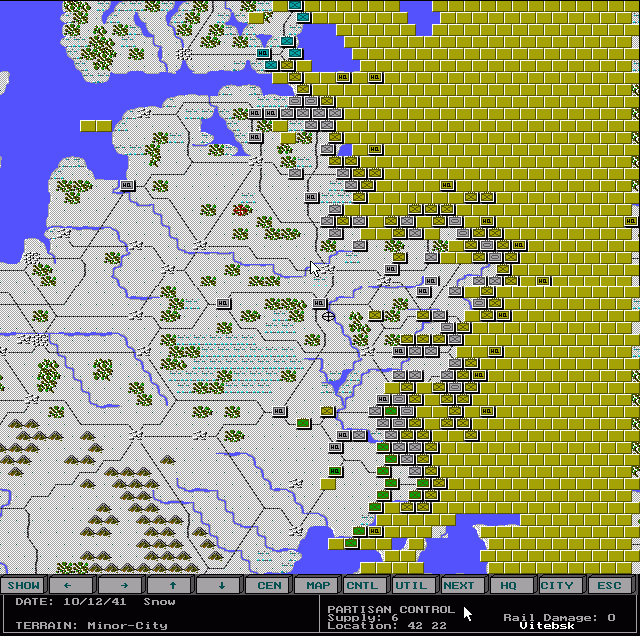Click the Supply: 6 value
The width and height of the screenshot is (640, 636).
tap(362, 617)
